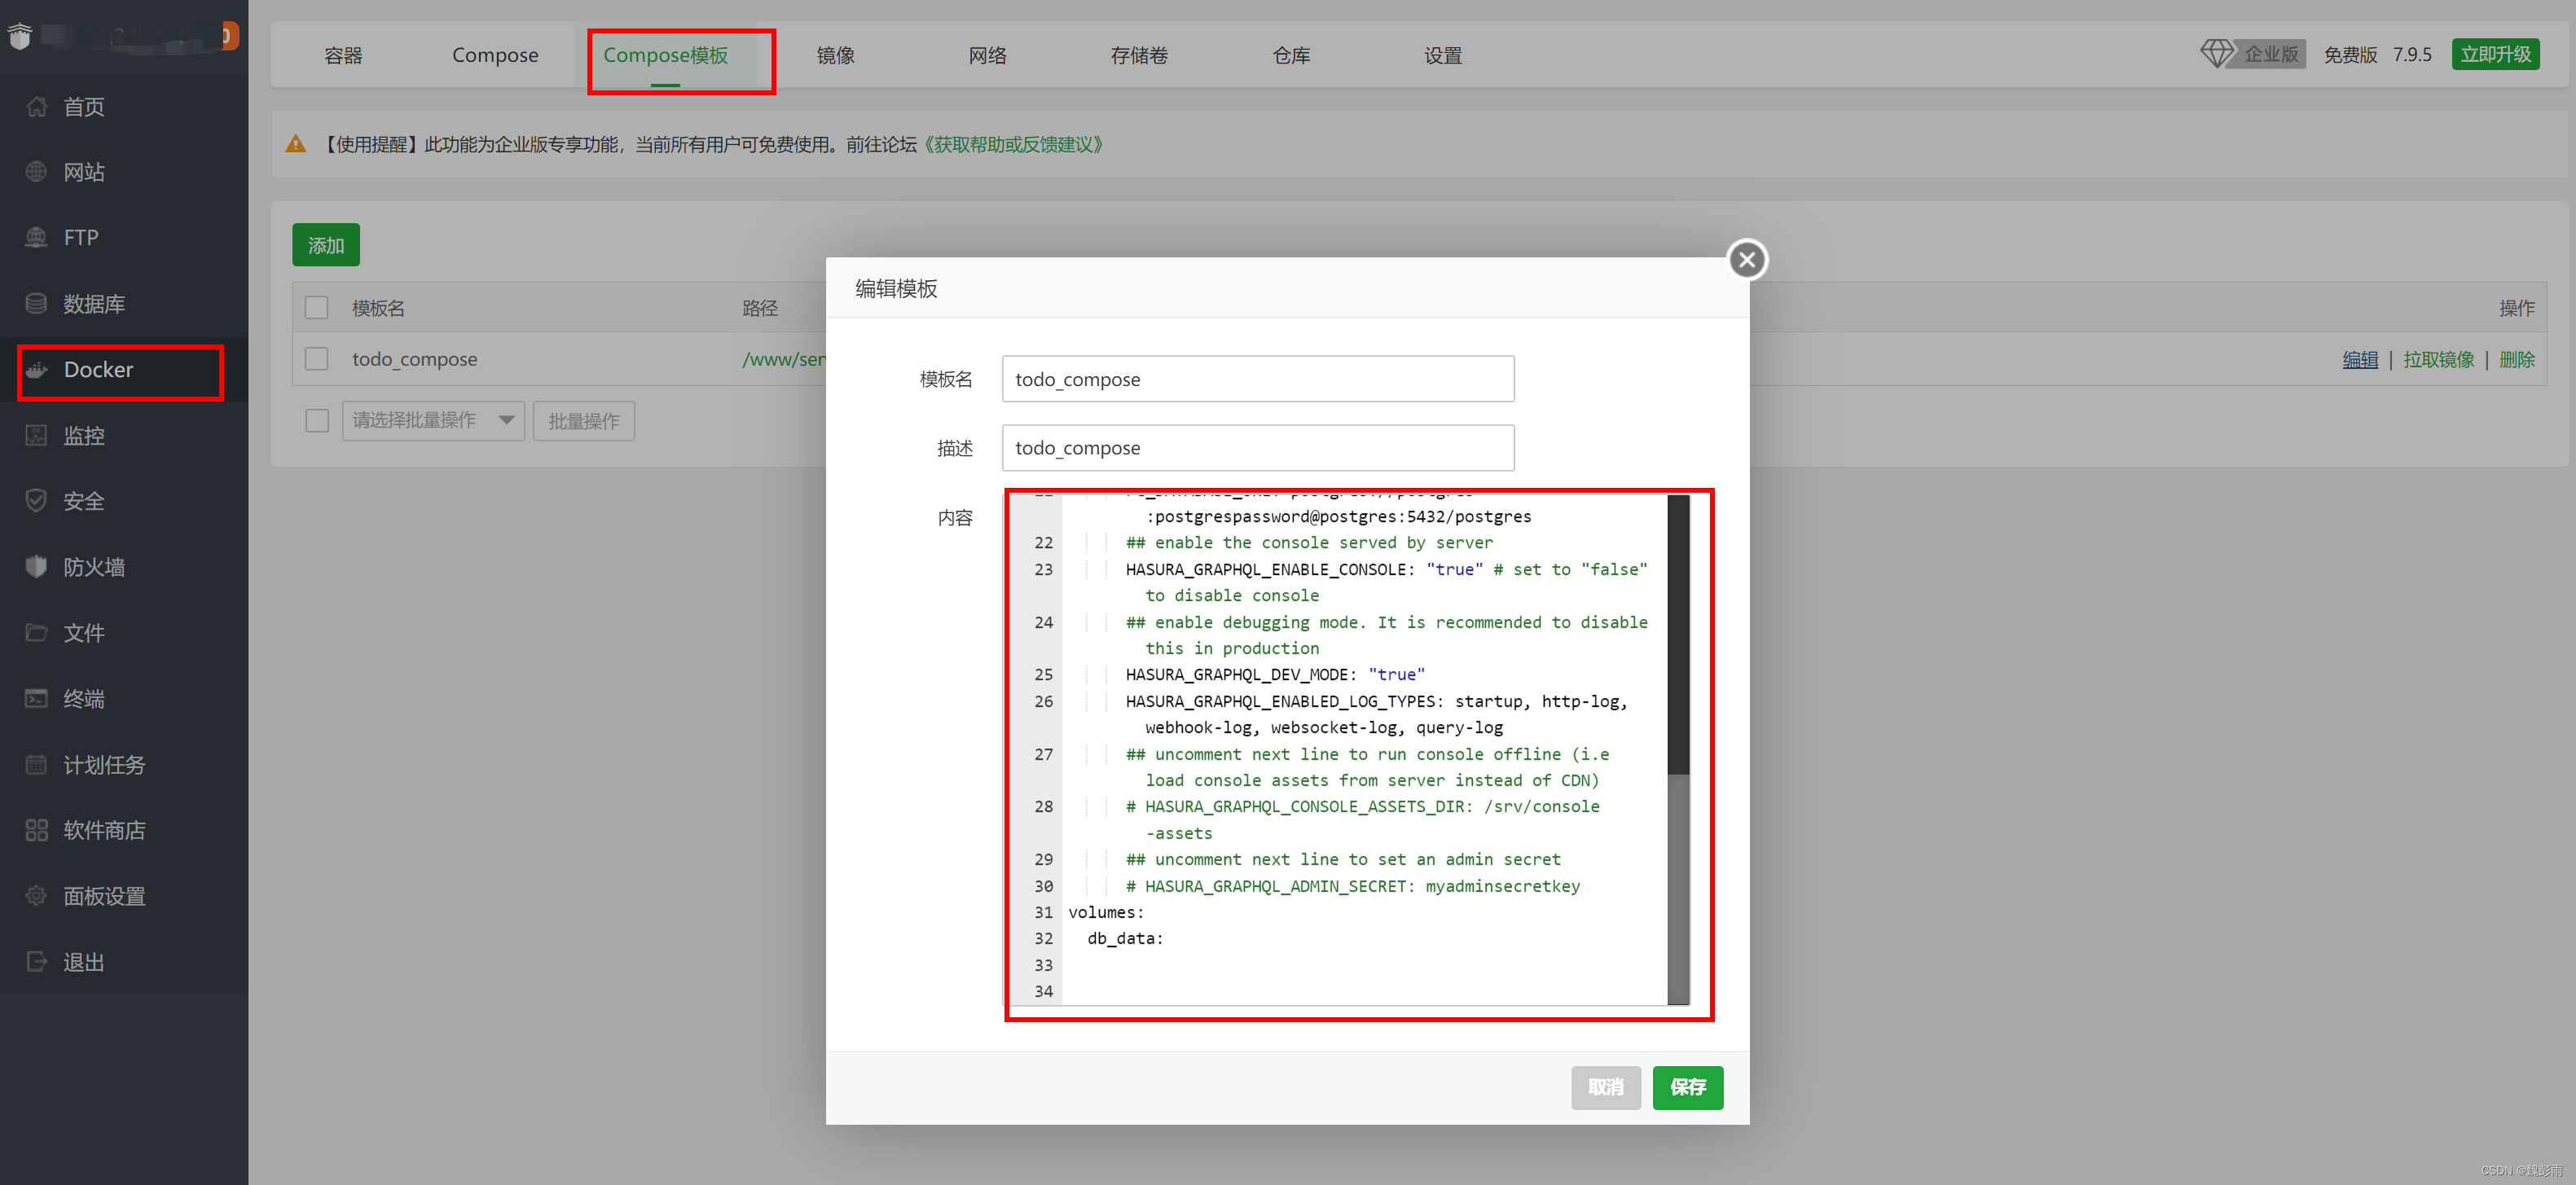Screen dimensions: 2576x1185
Task: Click the 描述 input field
Action: (x=1258, y=448)
